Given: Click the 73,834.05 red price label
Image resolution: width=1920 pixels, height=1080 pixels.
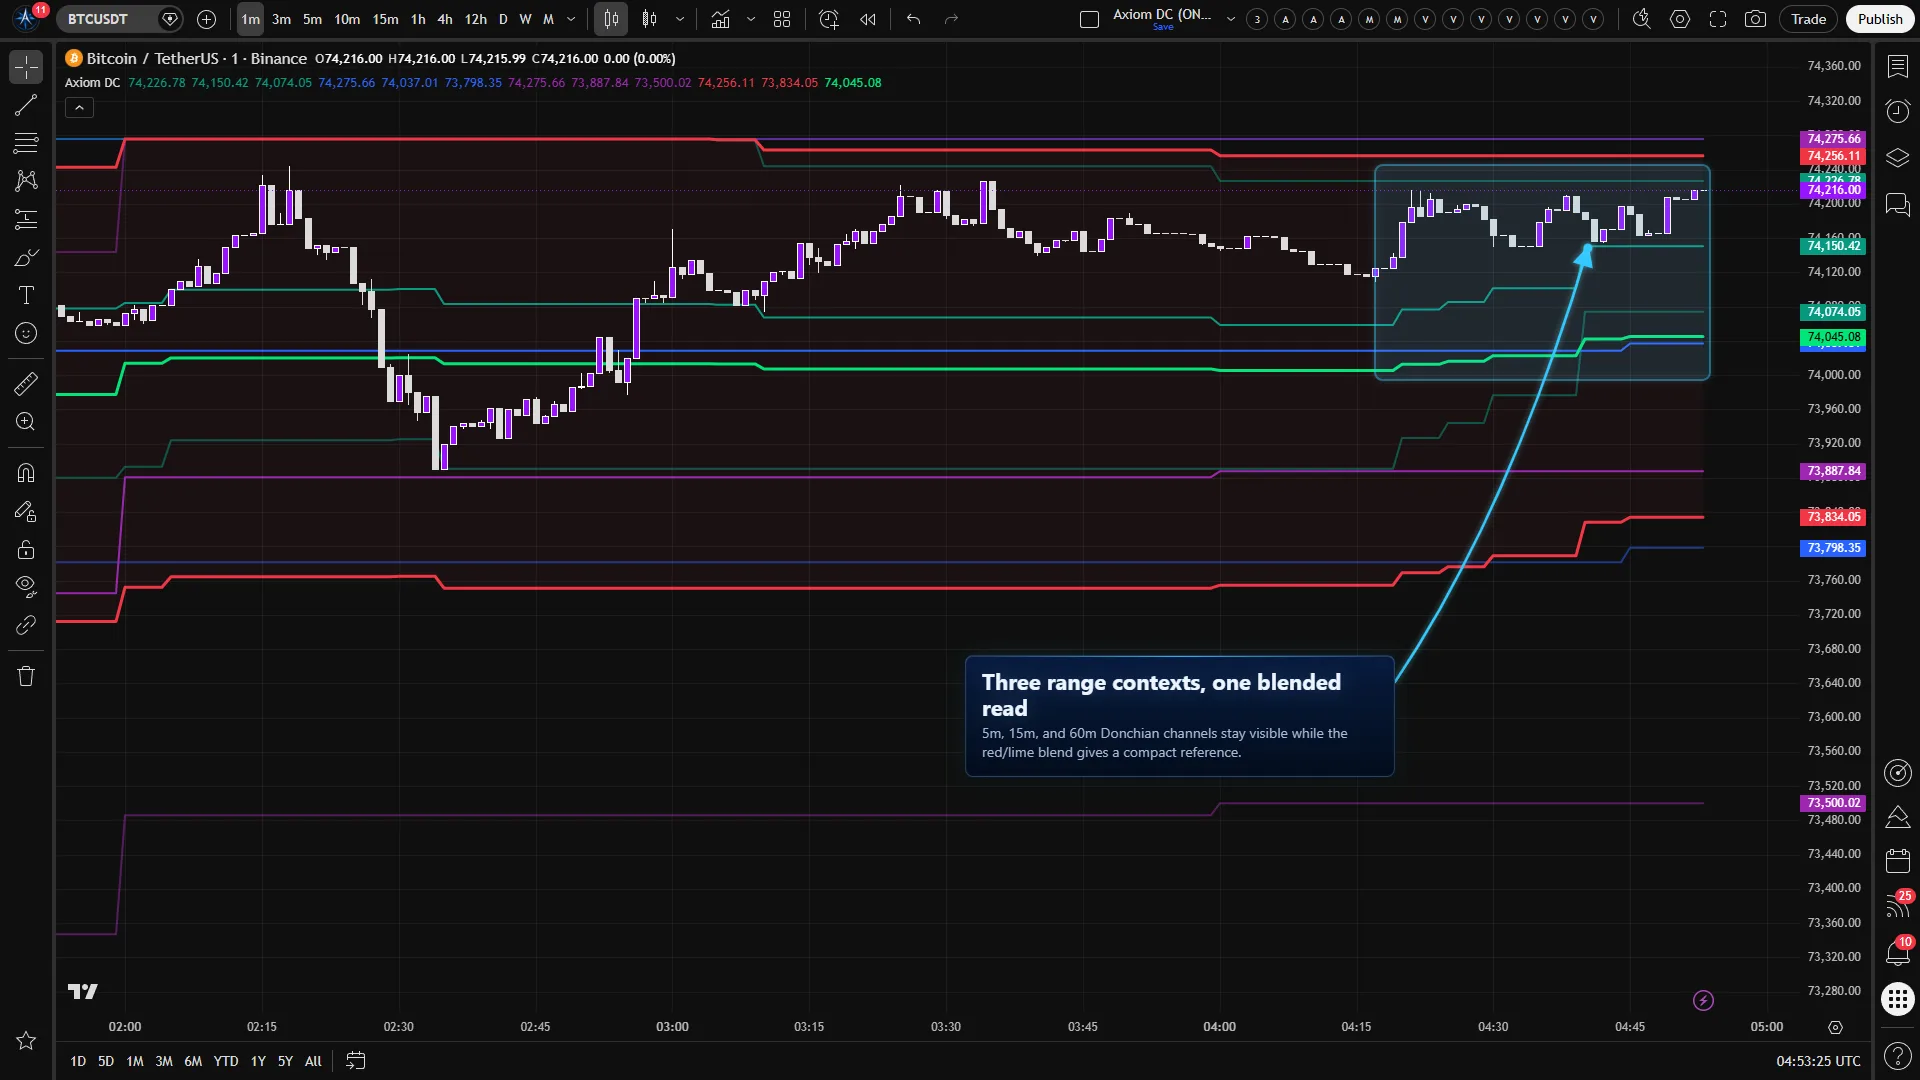Looking at the screenshot, I should (x=1833, y=517).
